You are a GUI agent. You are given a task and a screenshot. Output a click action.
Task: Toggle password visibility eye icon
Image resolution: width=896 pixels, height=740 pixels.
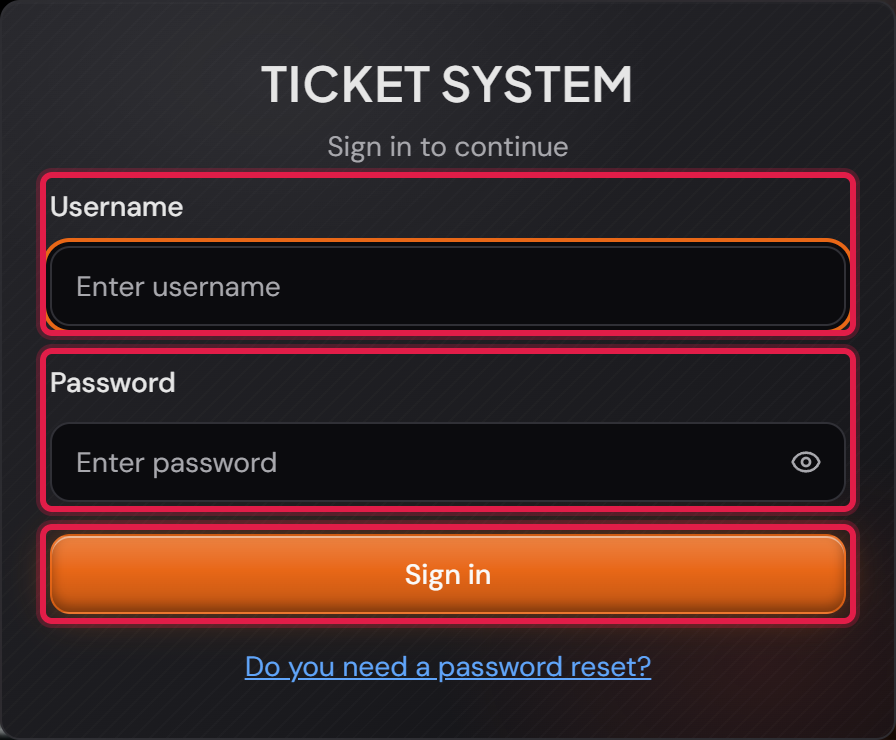click(x=806, y=462)
